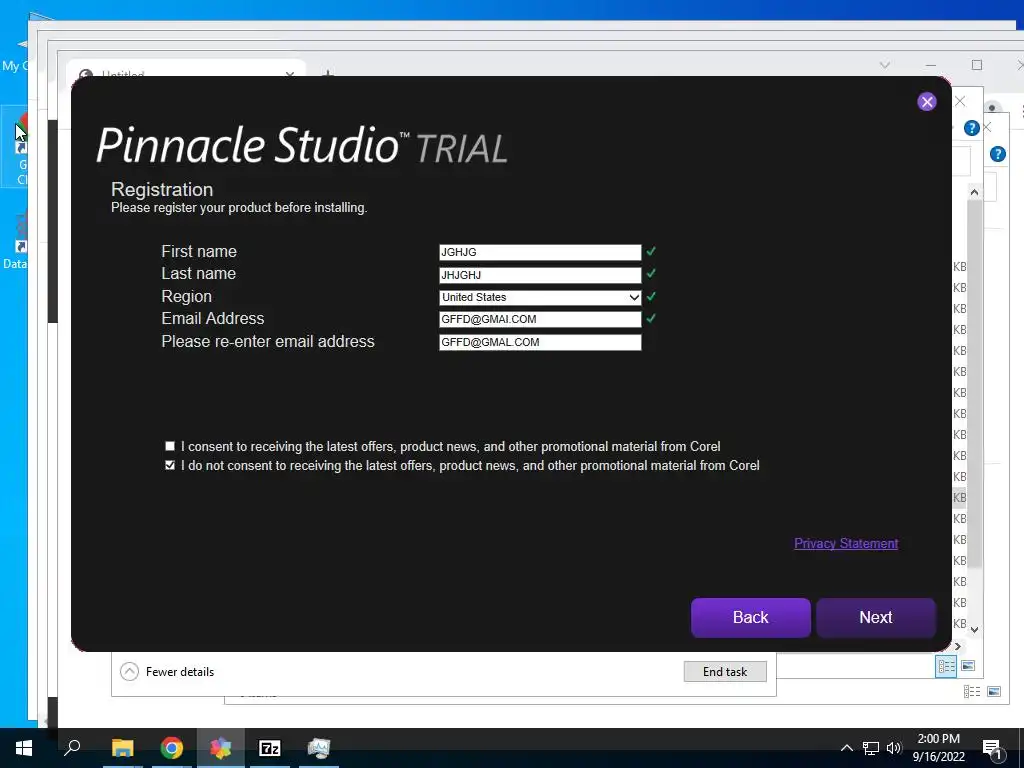Open File Explorer from the taskbar
This screenshot has height=768, width=1024.
pos(122,748)
